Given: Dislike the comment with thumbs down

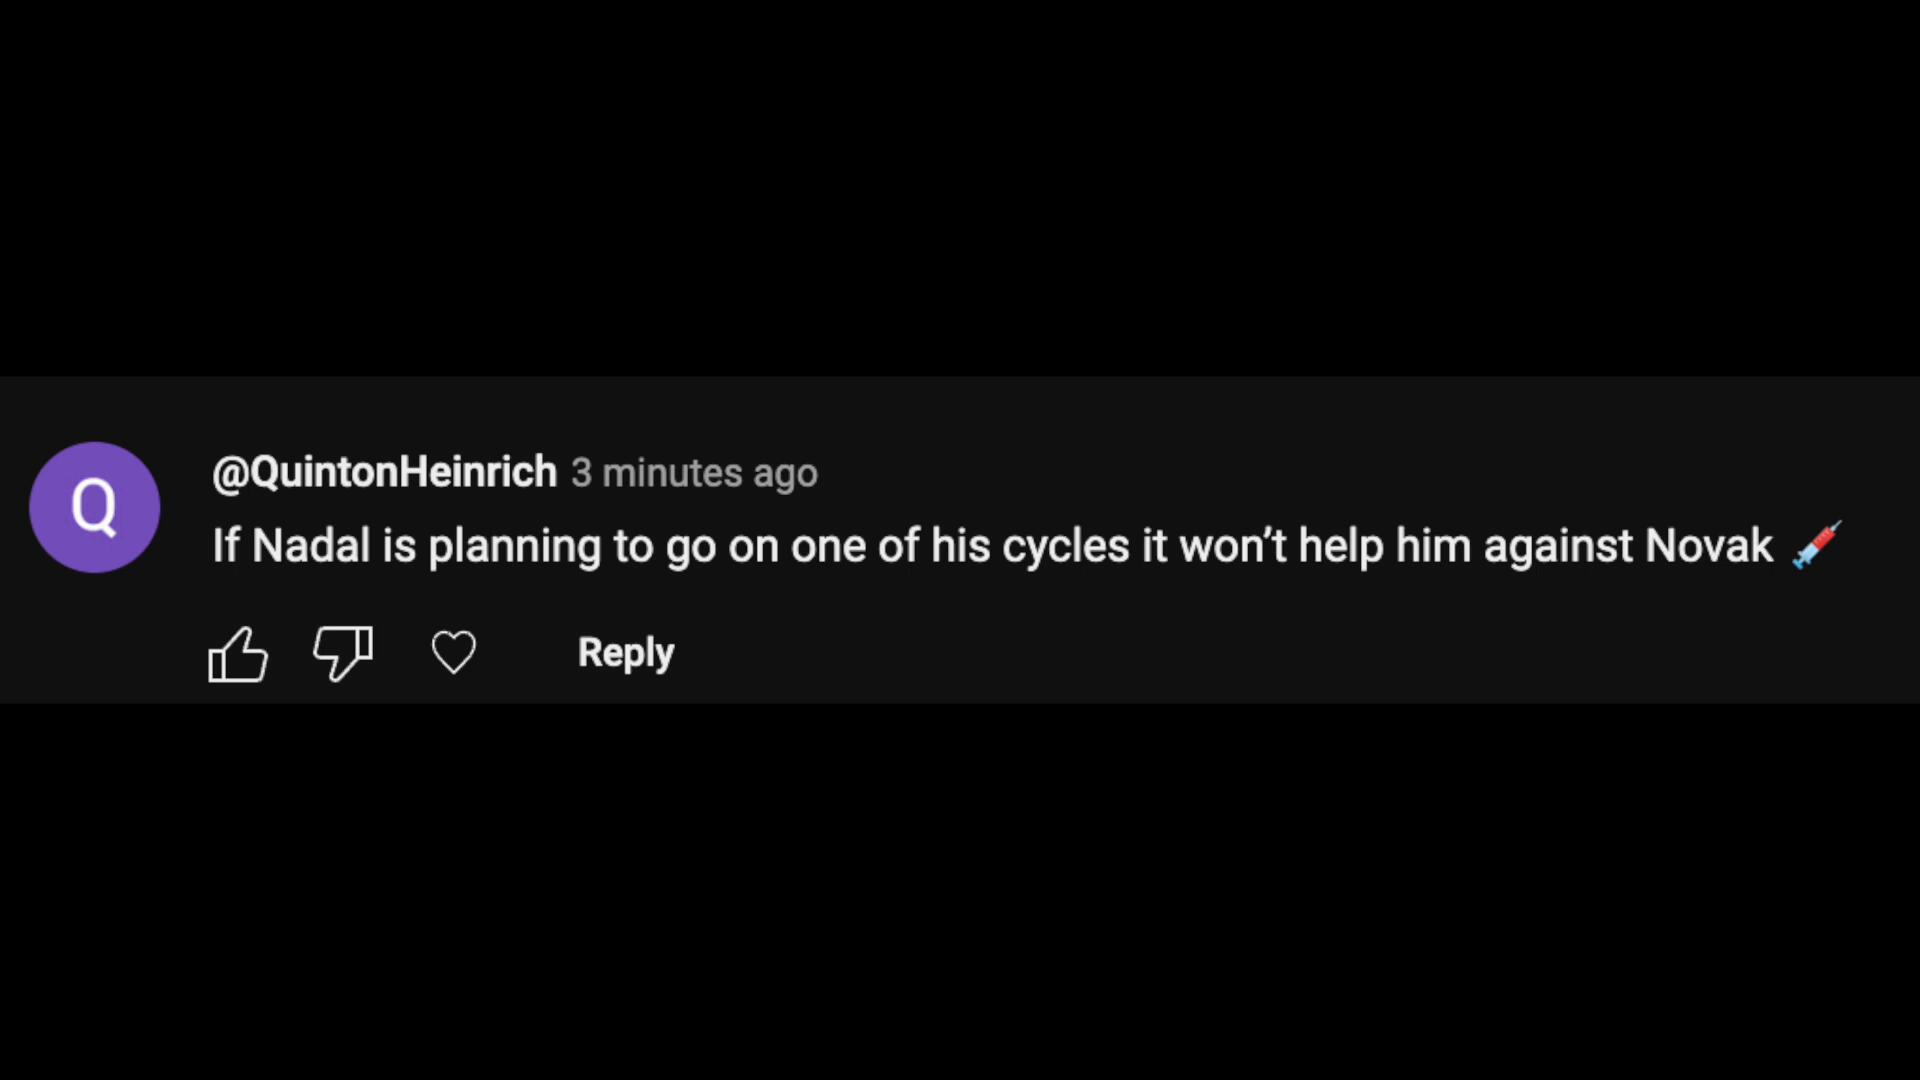Looking at the screenshot, I should point(343,654).
